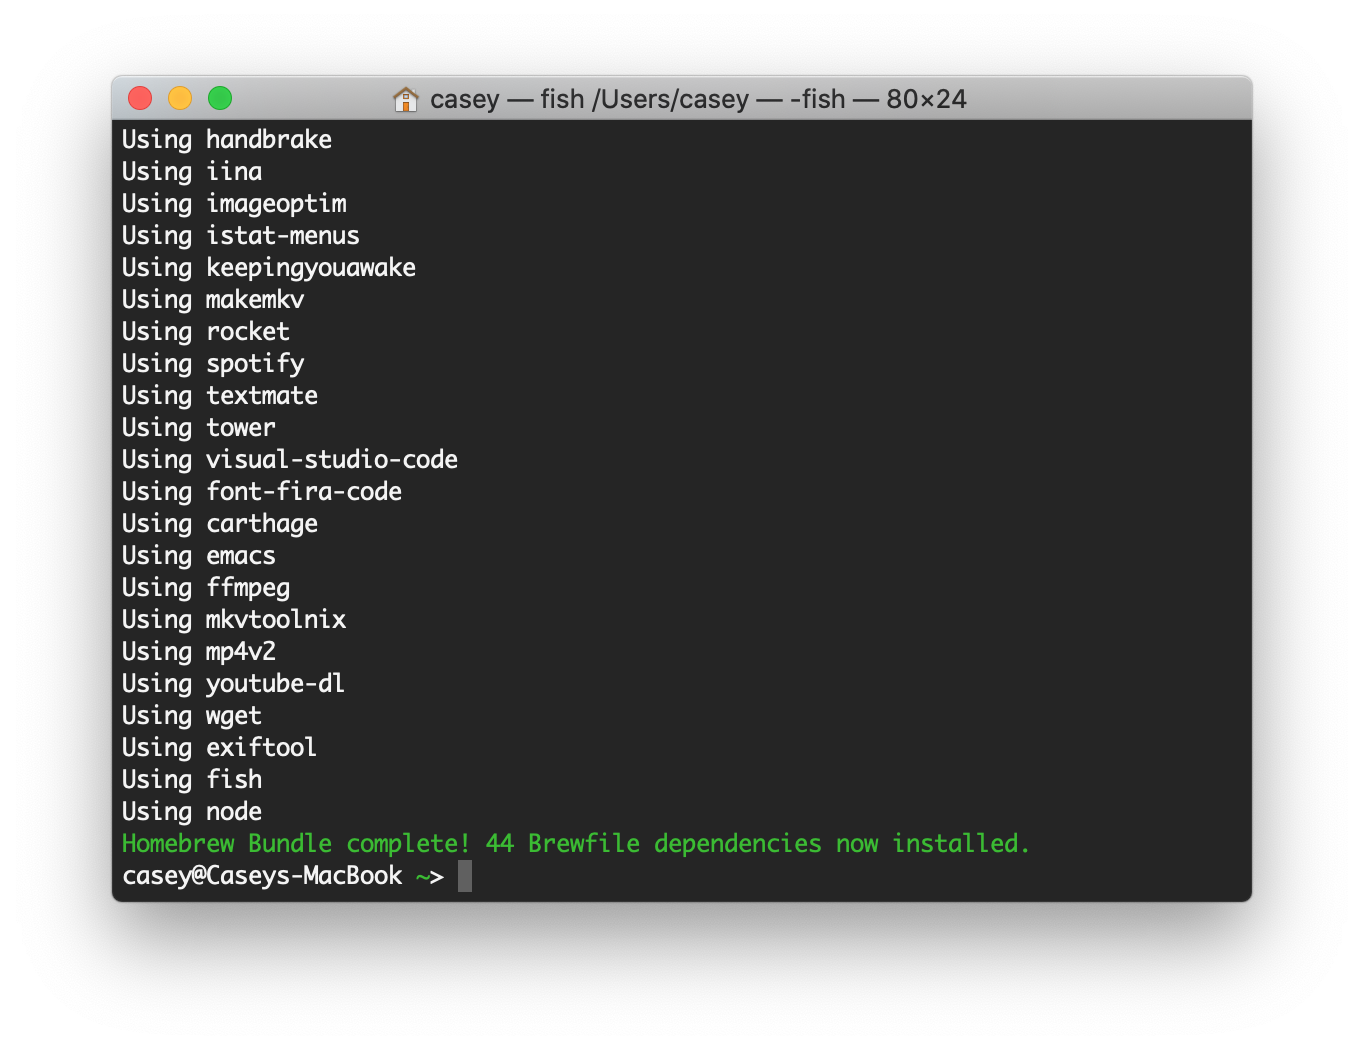Click the yellow minimize traffic light
This screenshot has width=1364, height=1050.
(x=180, y=98)
